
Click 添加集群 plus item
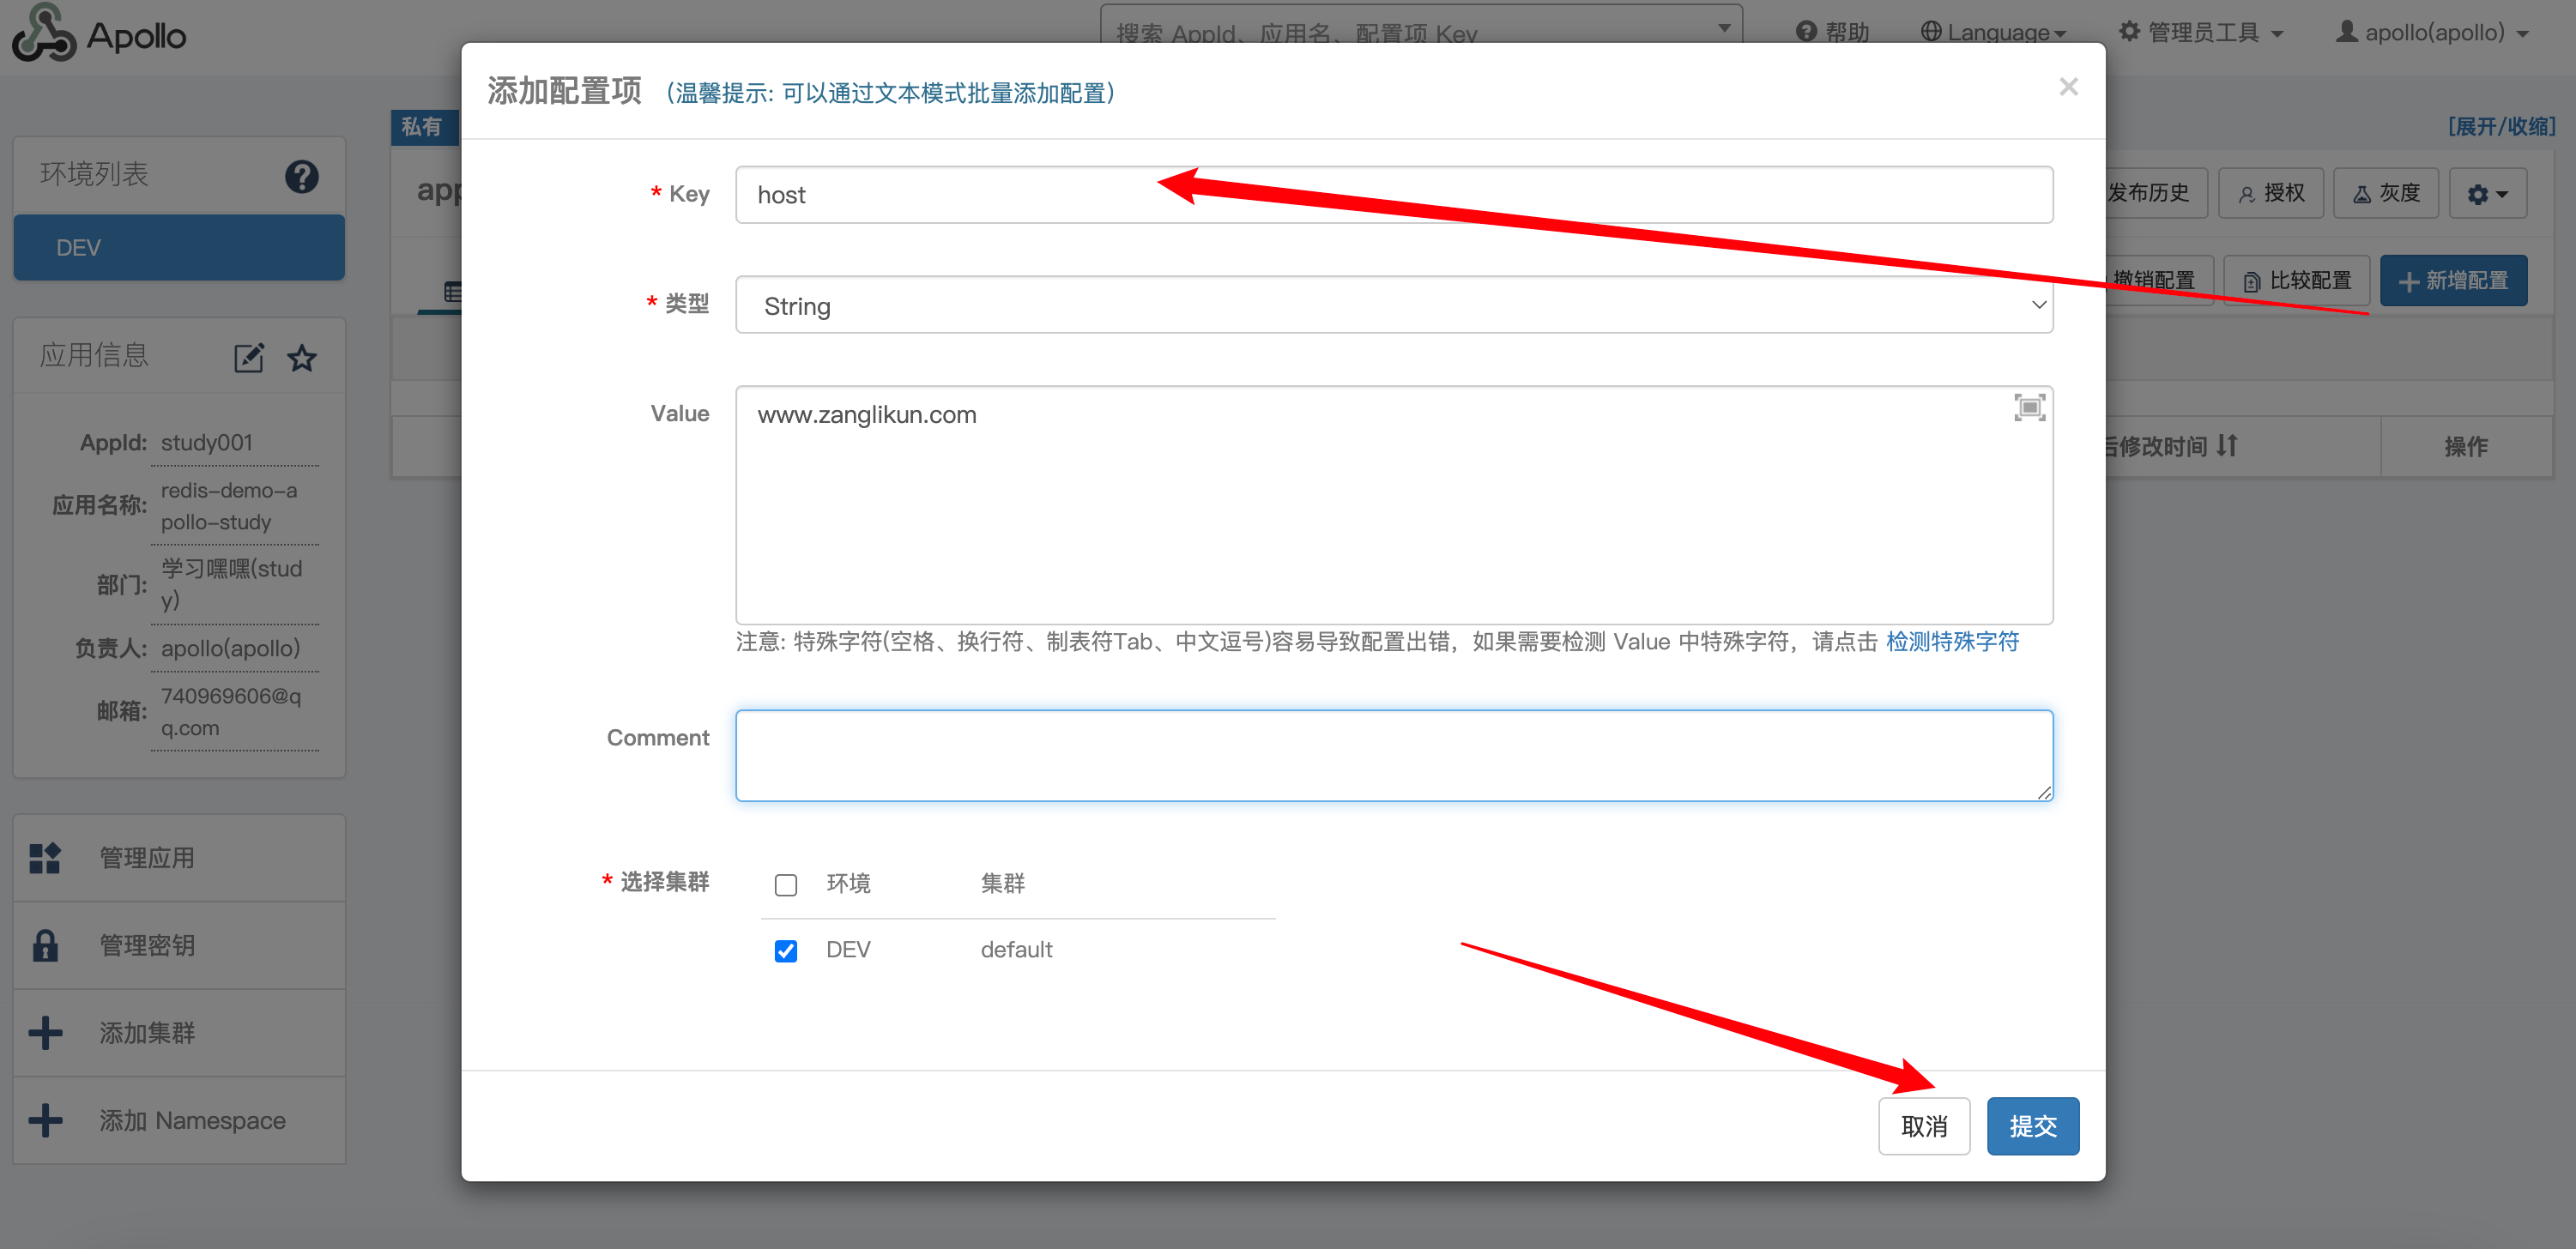(x=146, y=1032)
